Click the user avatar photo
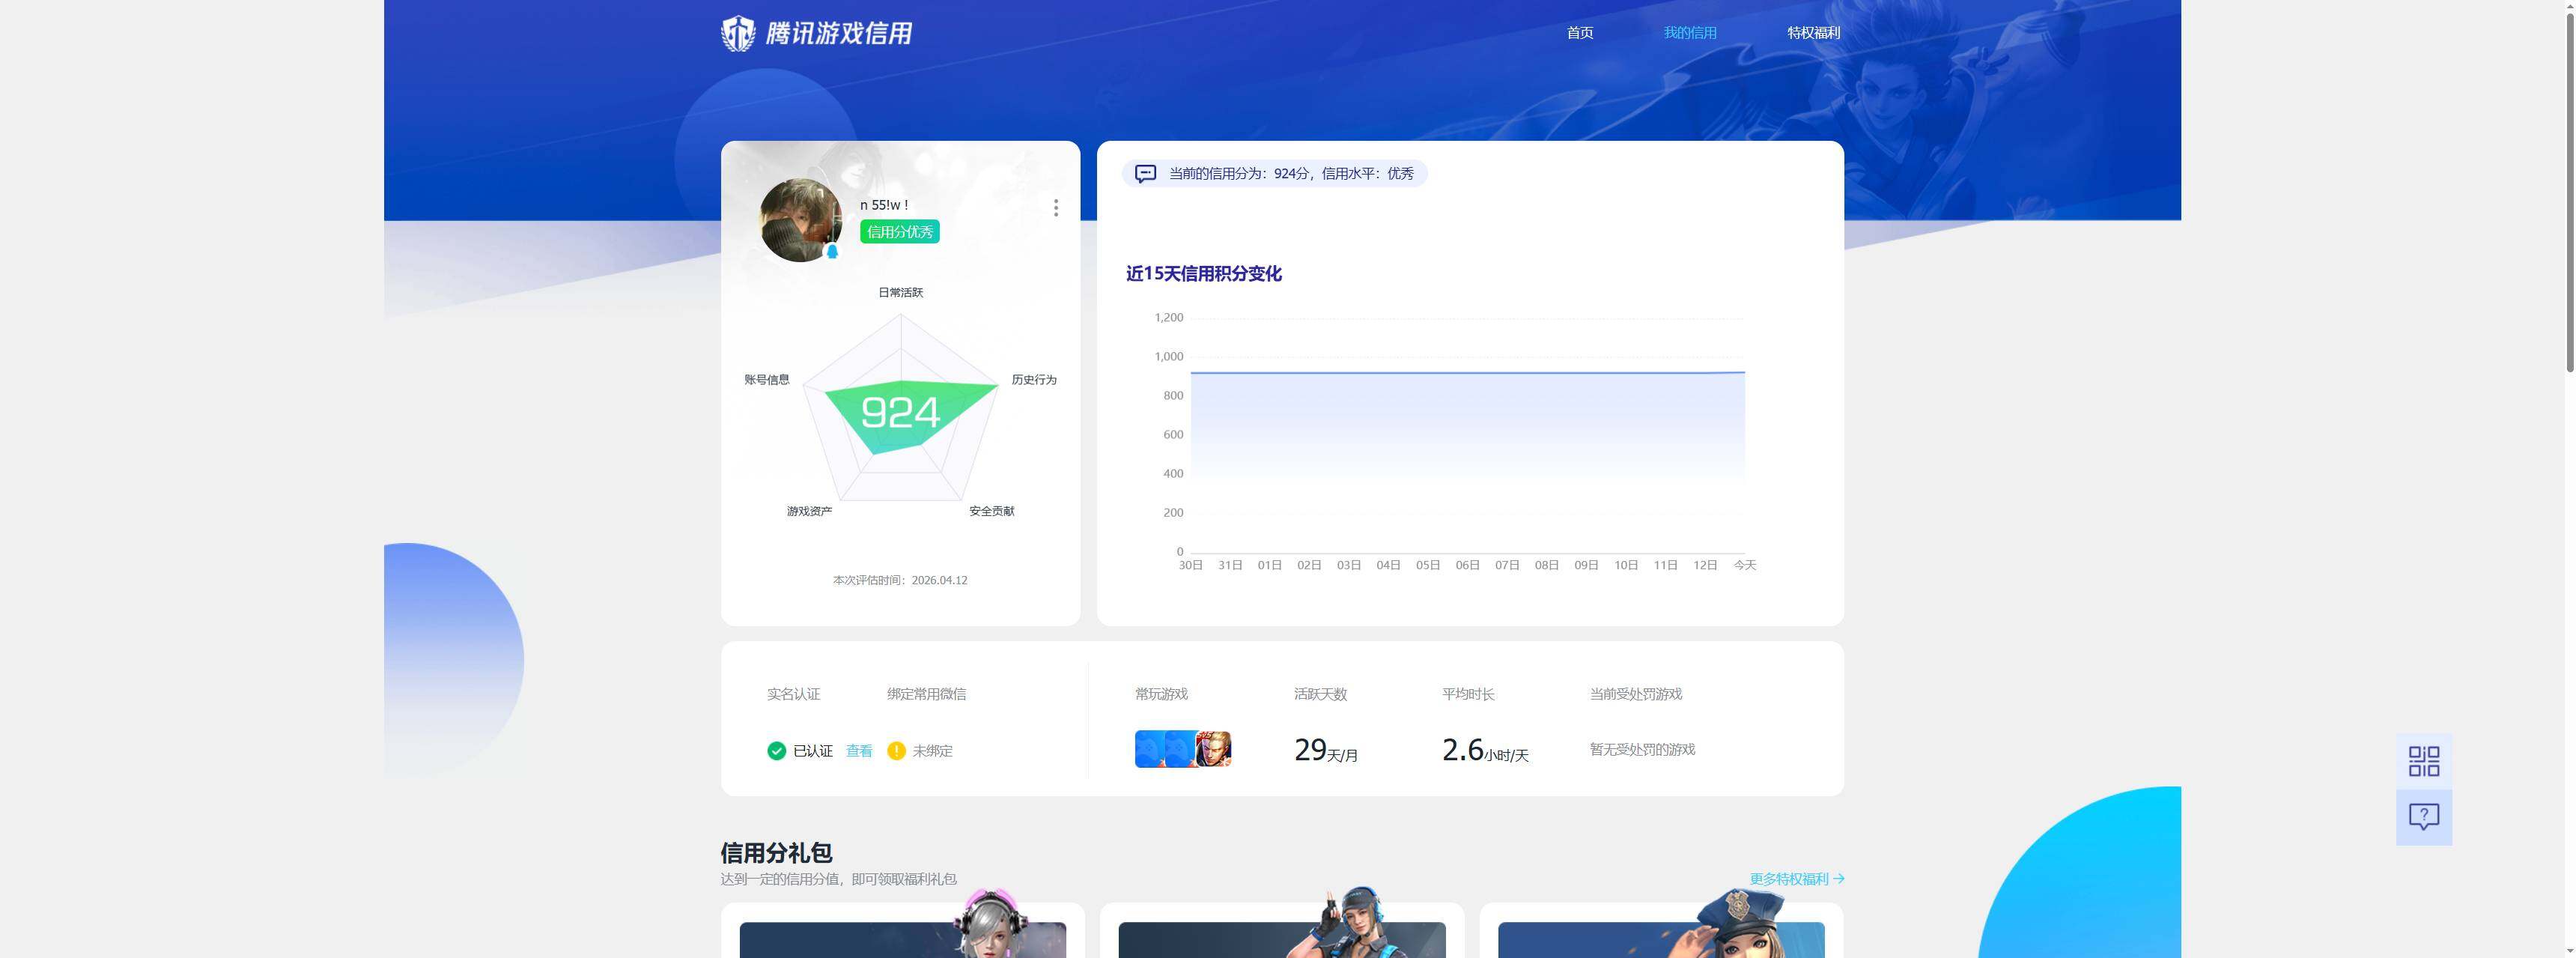Viewport: 2576px width, 958px height. (800, 220)
